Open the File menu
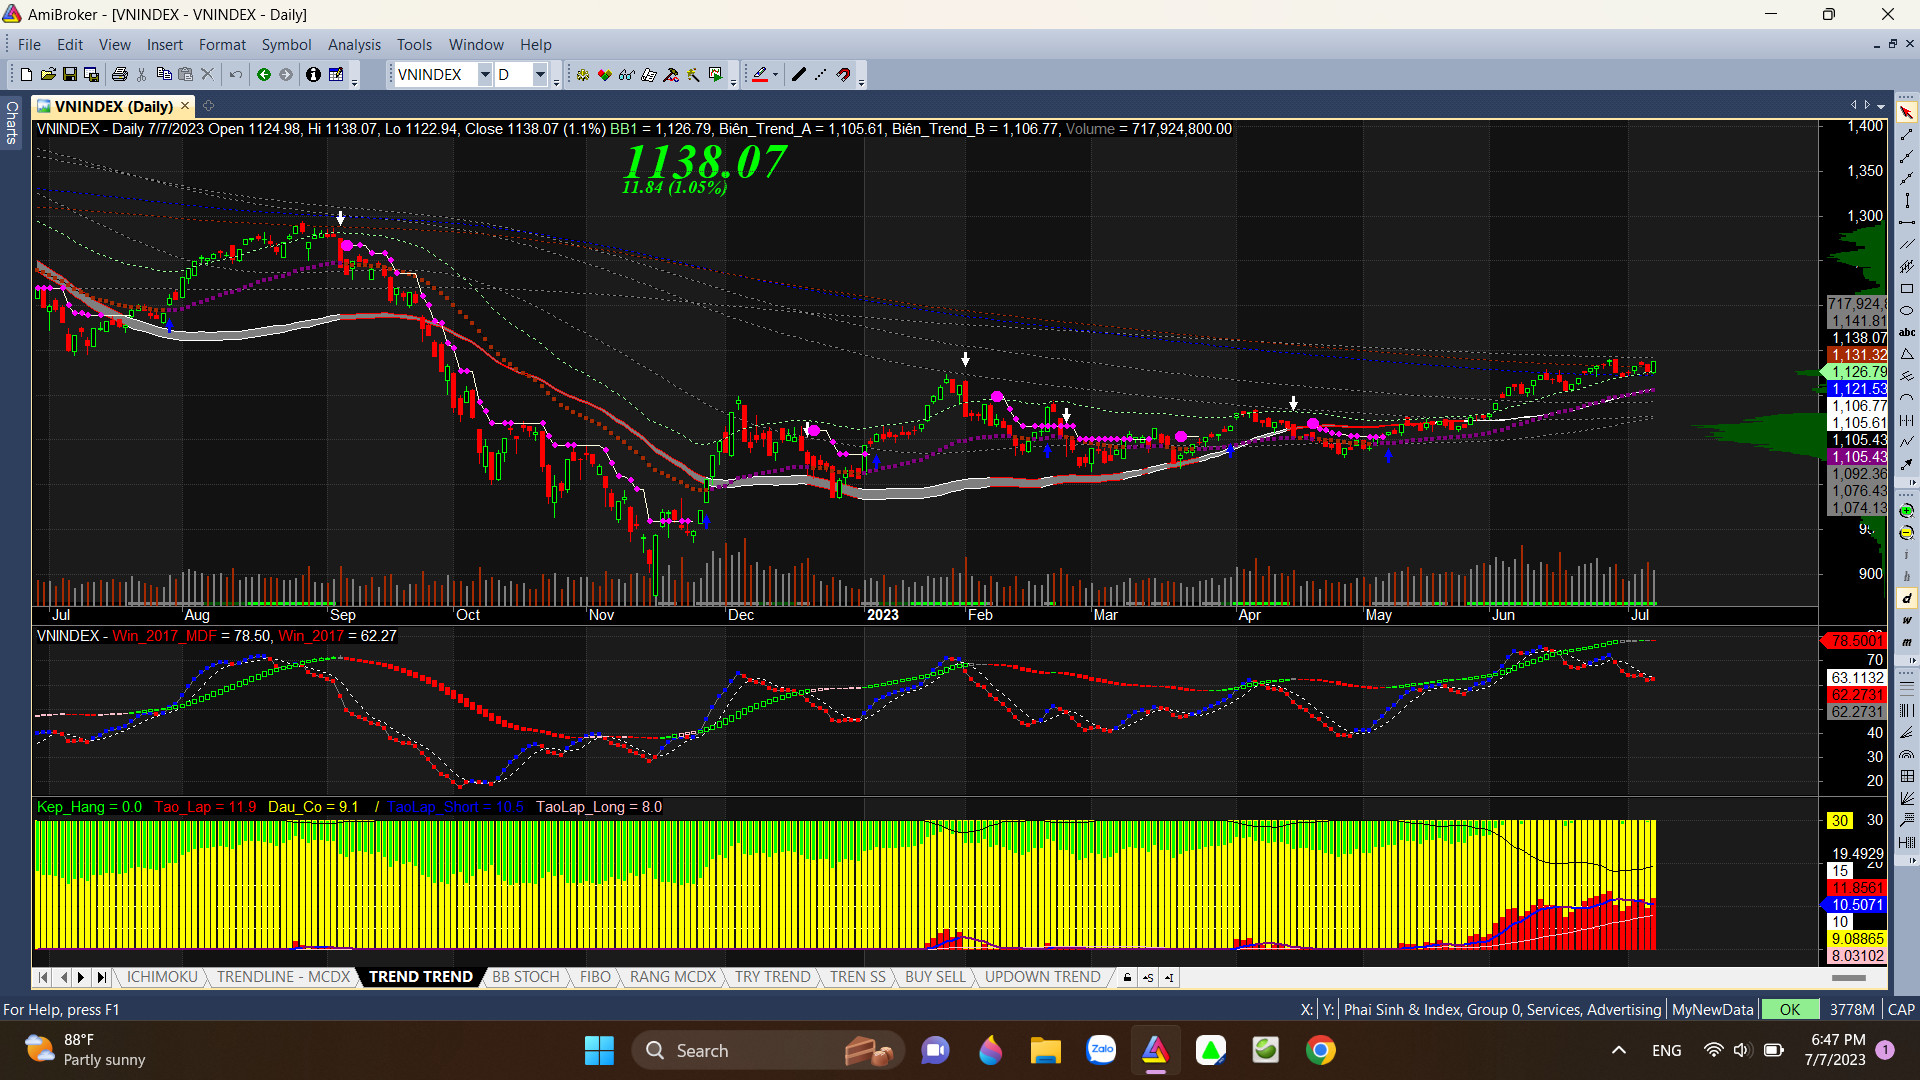Image resolution: width=1920 pixels, height=1080 pixels. [x=29, y=45]
